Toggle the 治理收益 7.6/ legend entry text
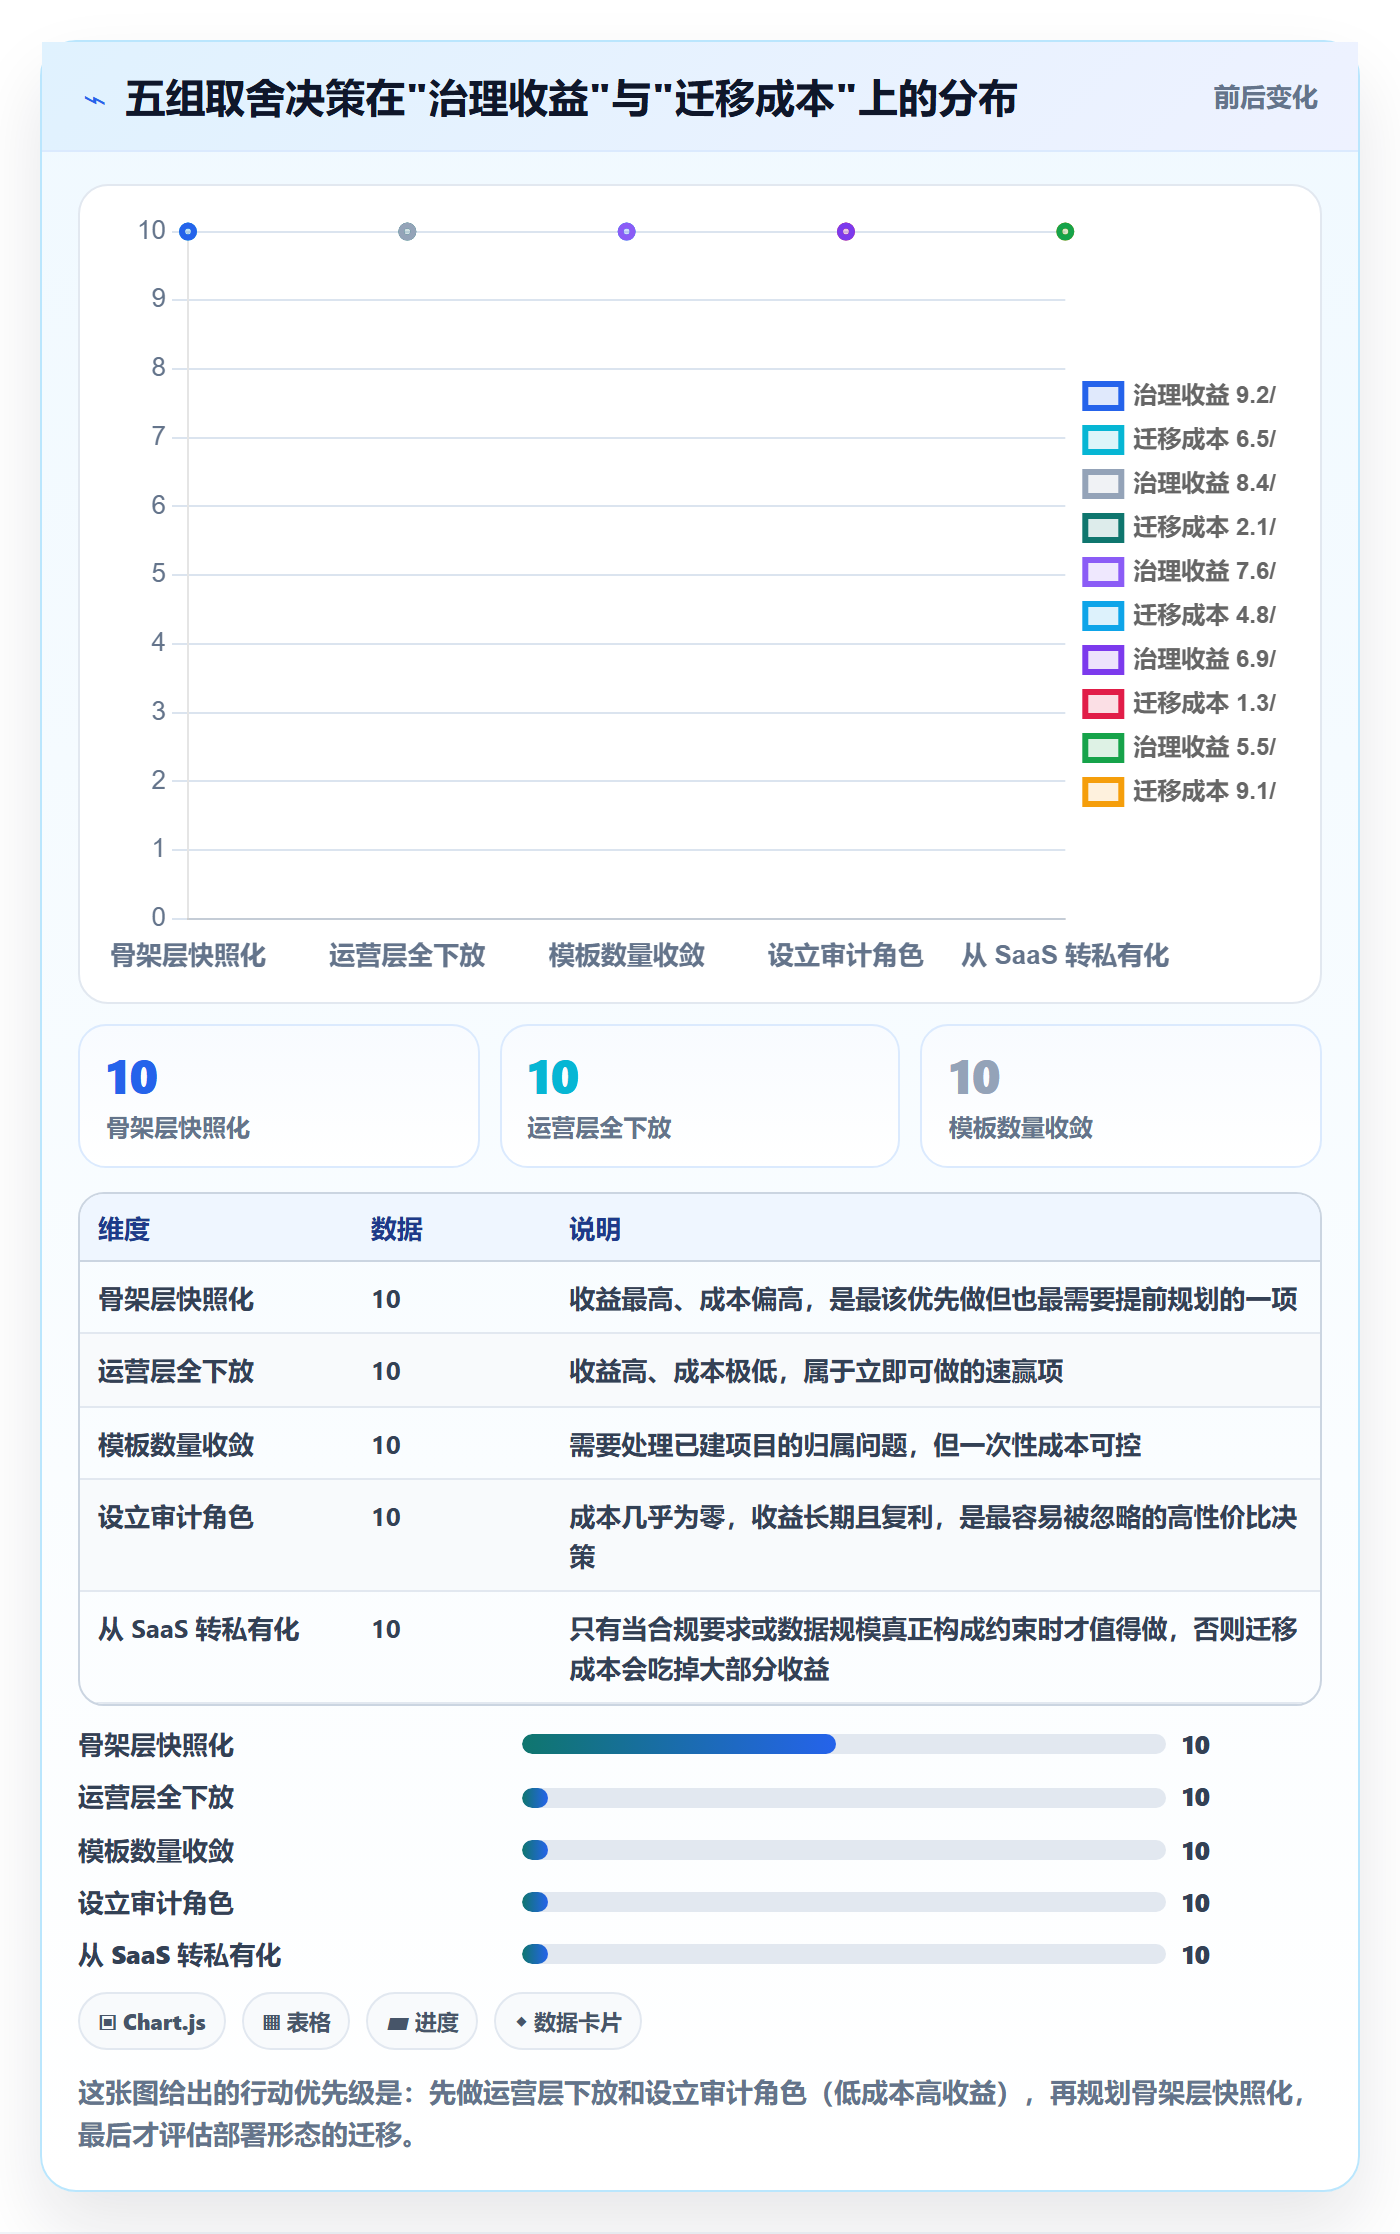 click(1204, 572)
